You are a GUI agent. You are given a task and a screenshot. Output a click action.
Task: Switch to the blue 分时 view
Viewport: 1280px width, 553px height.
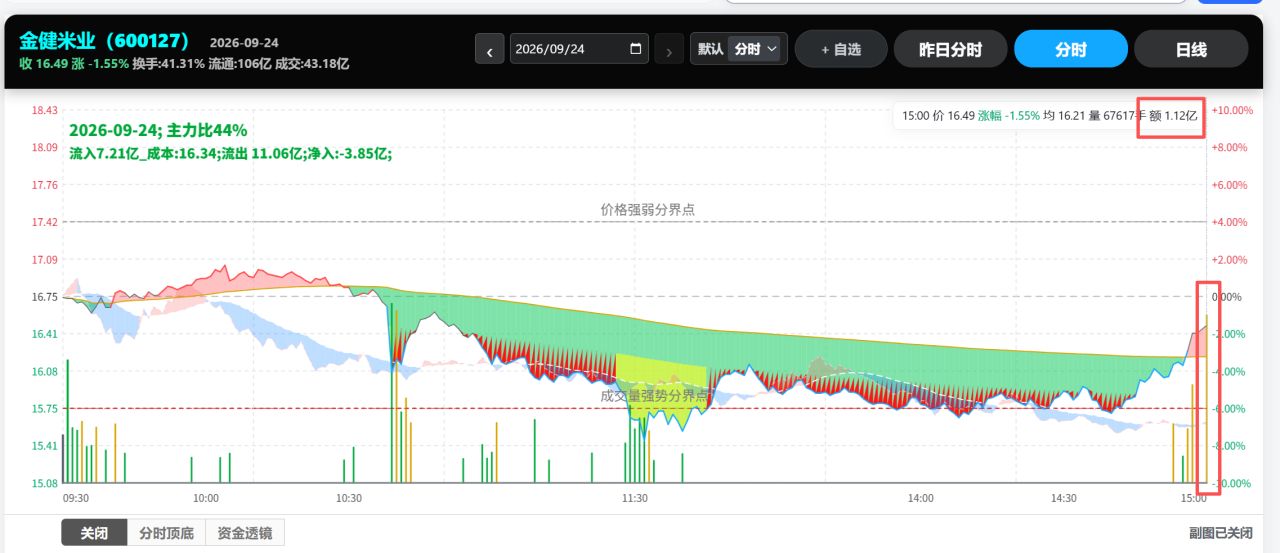[x=1071, y=49]
